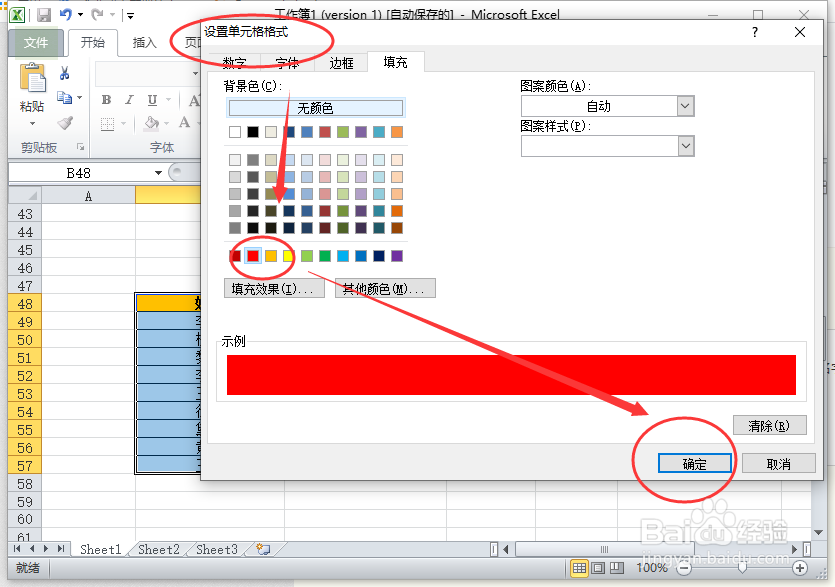This screenshot has height=587, width=835.
Task: Click the fill color bucket icon
Action: pos(152,124)
